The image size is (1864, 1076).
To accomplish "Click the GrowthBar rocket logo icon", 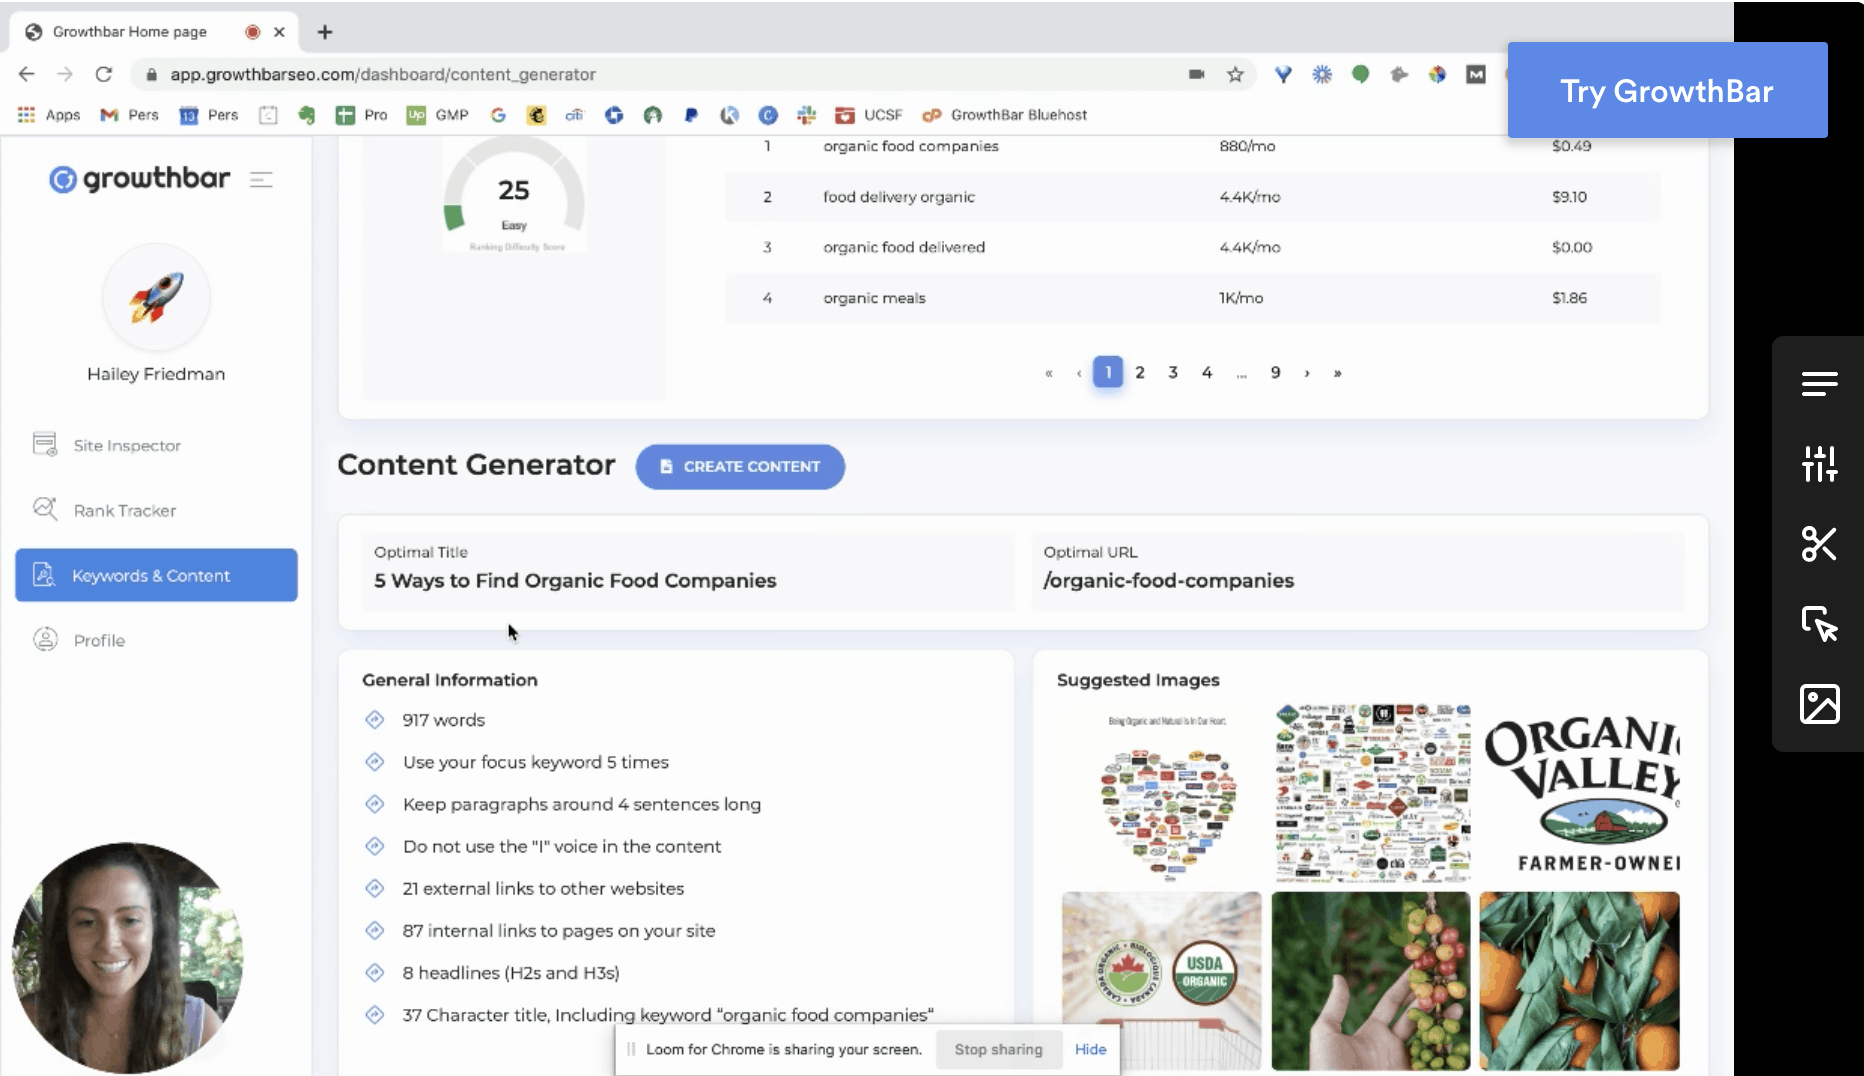I will click(x=156, y=297).
